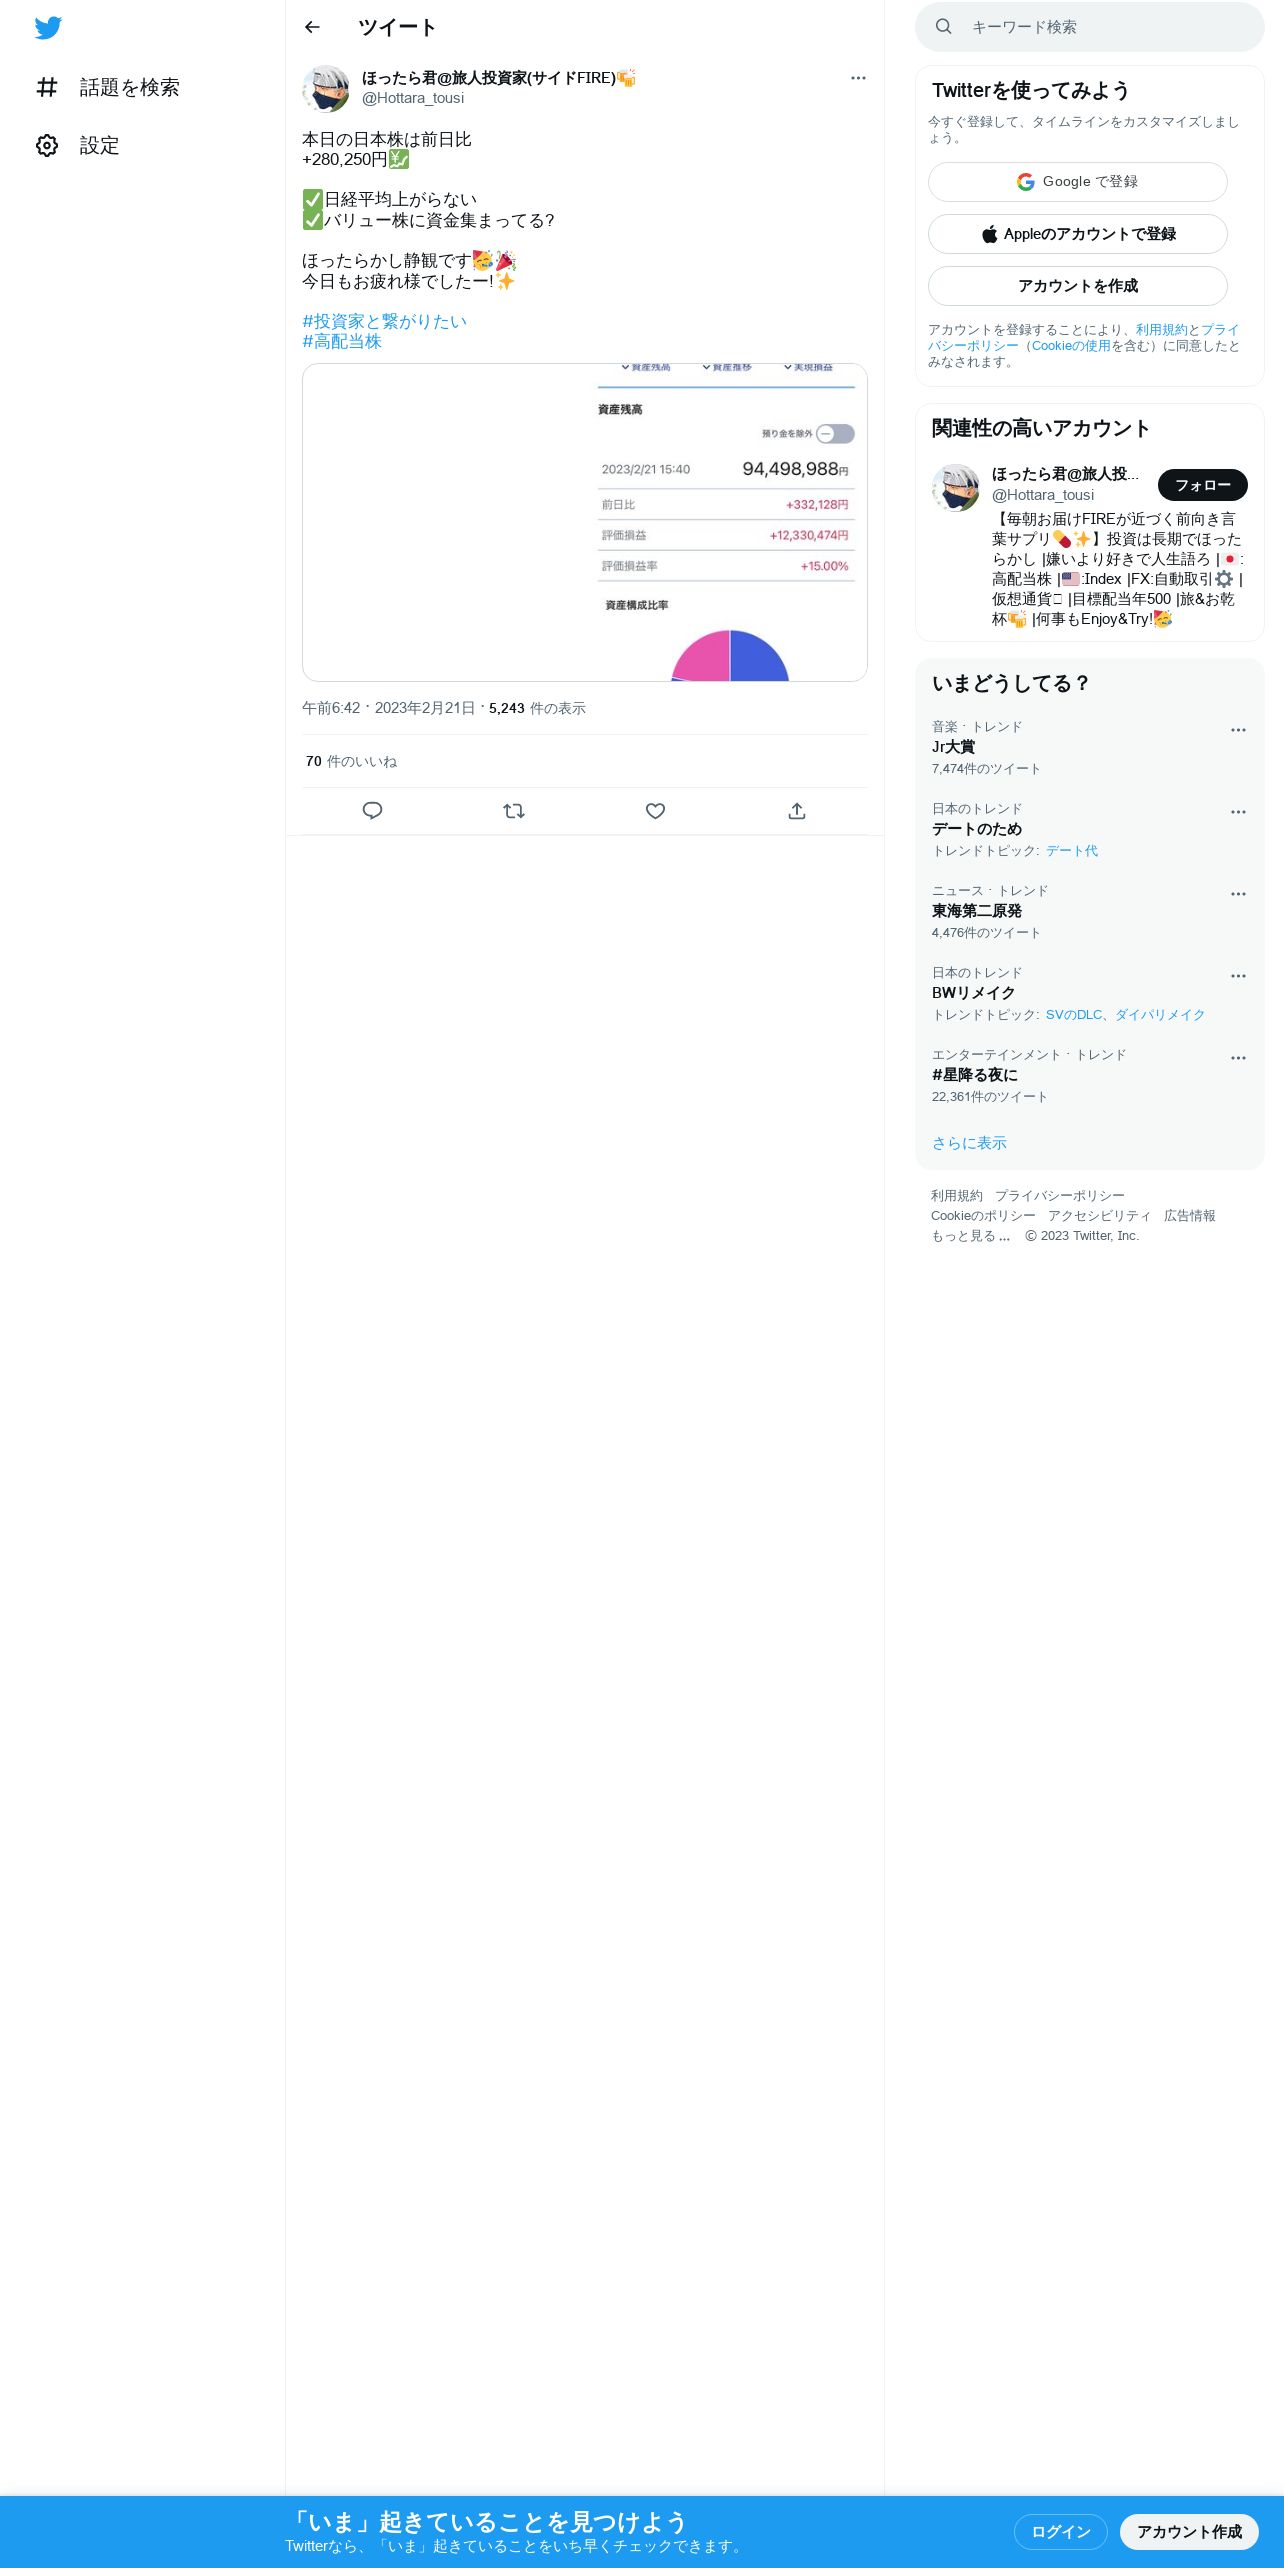Register with Google で登録 button
The image size is (1284, 2568).
[x=1078, y=182]
